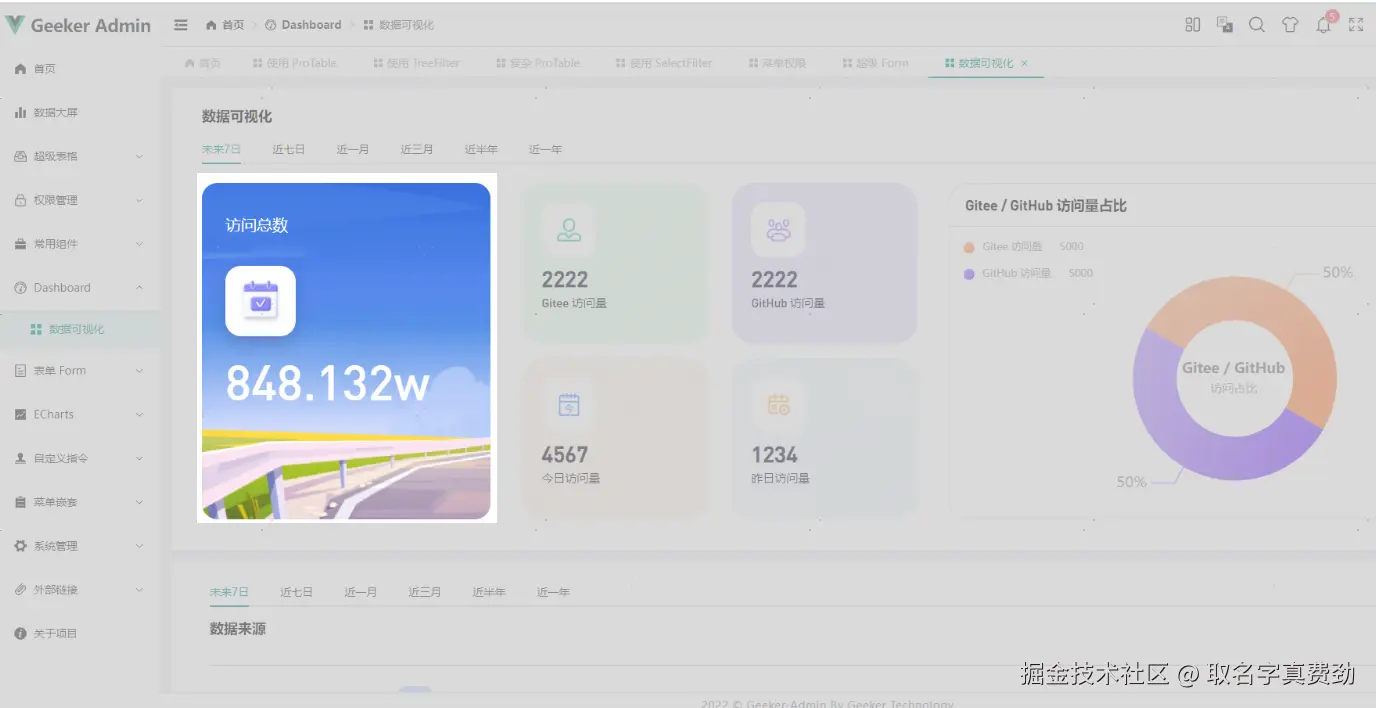The height and width of the screenshot is (708, 1376).
Task: Select 近一年 in the top data section
Action: tap(545, 149)
